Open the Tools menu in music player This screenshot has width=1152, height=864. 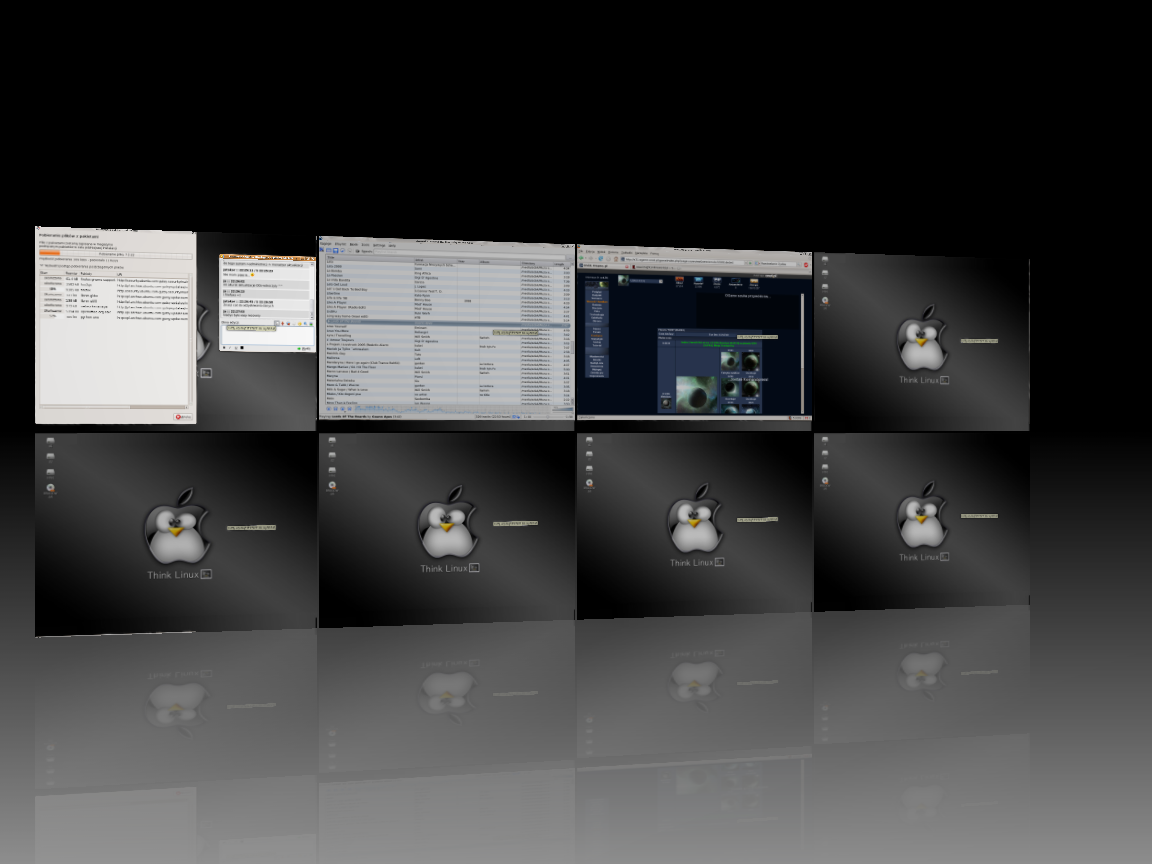tap(365, 245)
